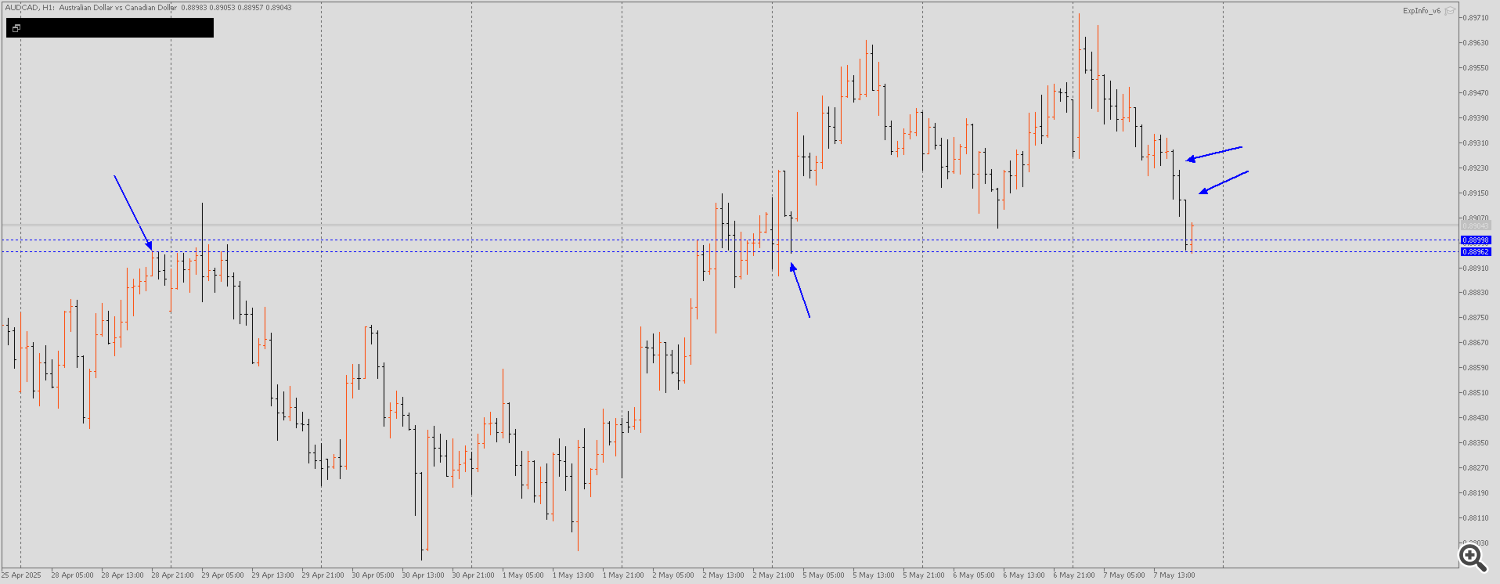Click the ExpInfo_v6 expert label
Image resolution: width=1500 pixels, height=584 pixels.
point(1421,11)
